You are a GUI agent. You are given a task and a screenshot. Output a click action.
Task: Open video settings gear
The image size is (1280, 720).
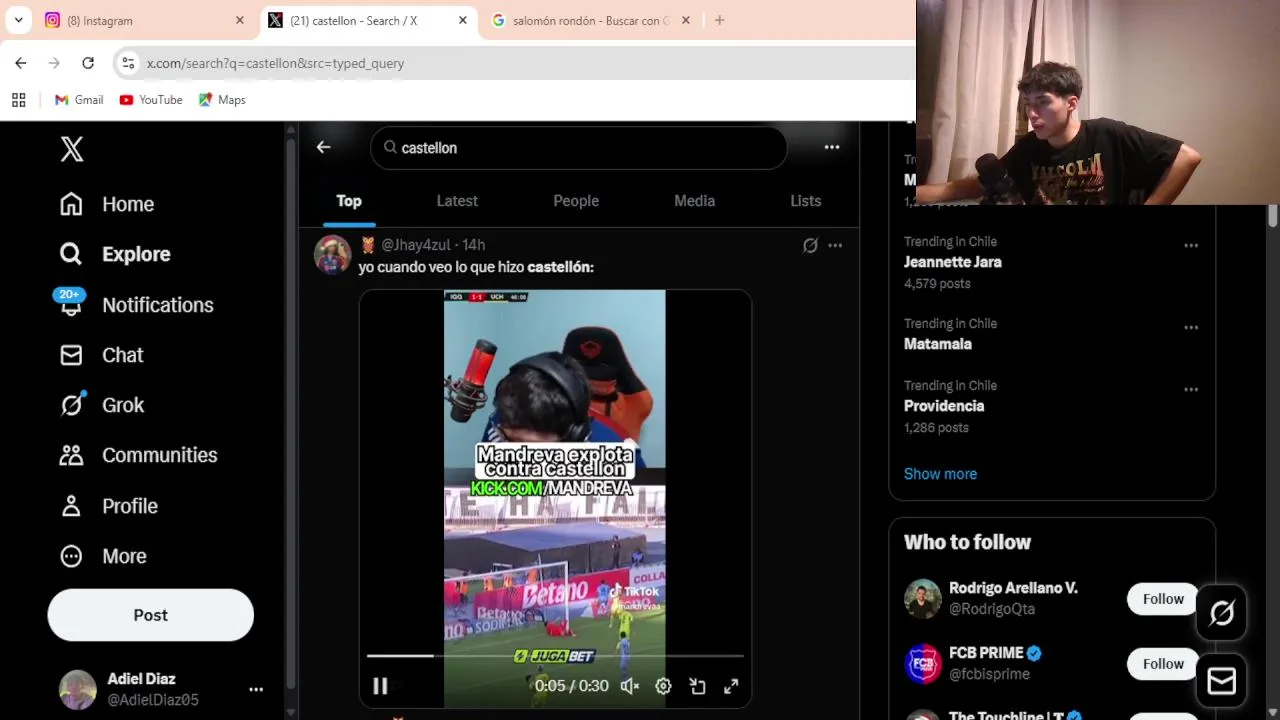(663, 686)
